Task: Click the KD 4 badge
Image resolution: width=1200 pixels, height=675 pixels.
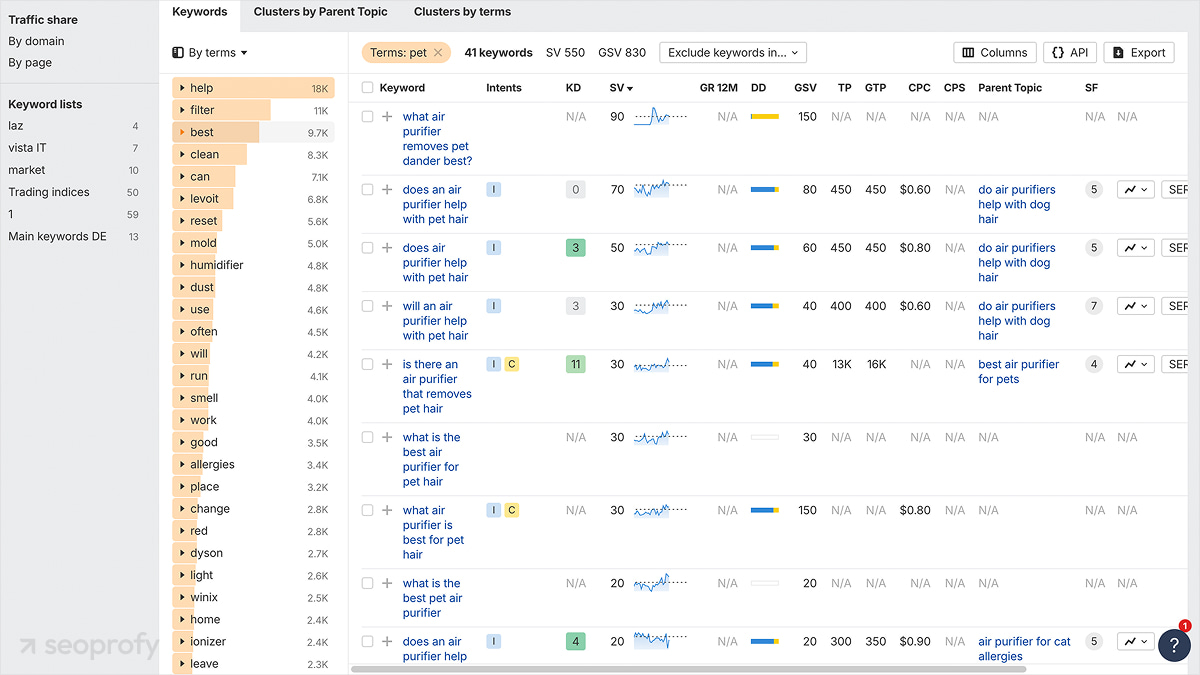Action: point(575,641)
